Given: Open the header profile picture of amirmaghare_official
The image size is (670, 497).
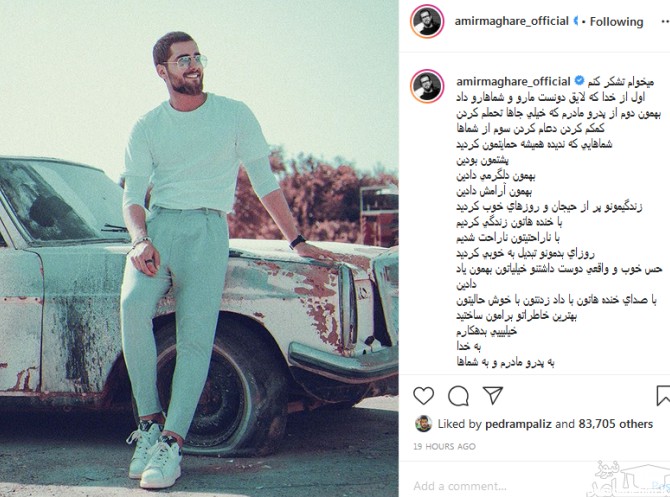Looking at the screenshot, I should point(427,21).
